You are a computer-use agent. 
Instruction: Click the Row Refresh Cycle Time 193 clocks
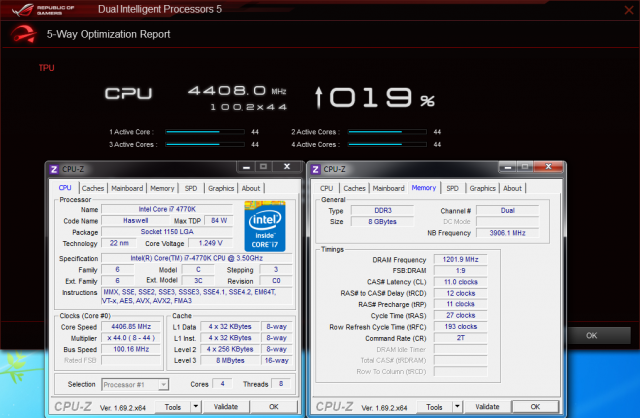(x=460, y=327)
